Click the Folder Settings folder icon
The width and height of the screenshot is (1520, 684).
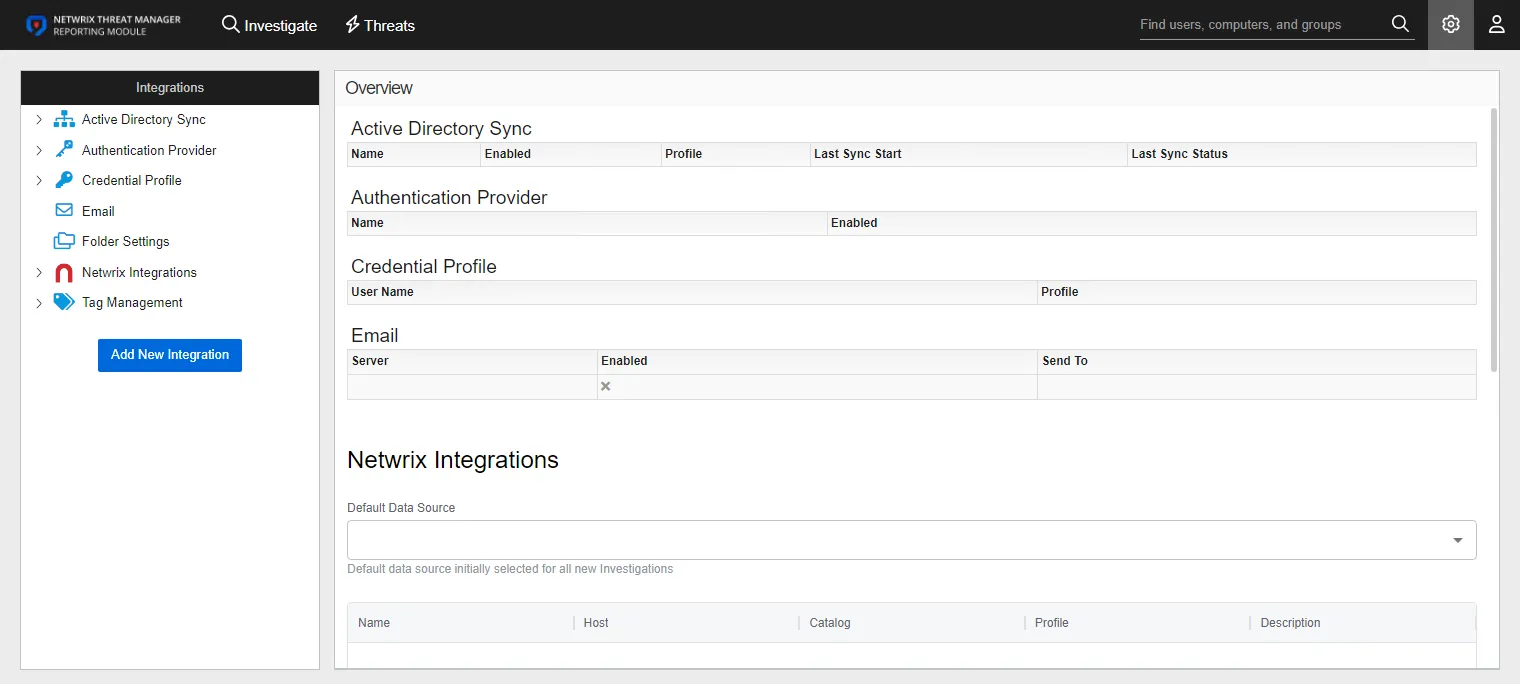64,241
